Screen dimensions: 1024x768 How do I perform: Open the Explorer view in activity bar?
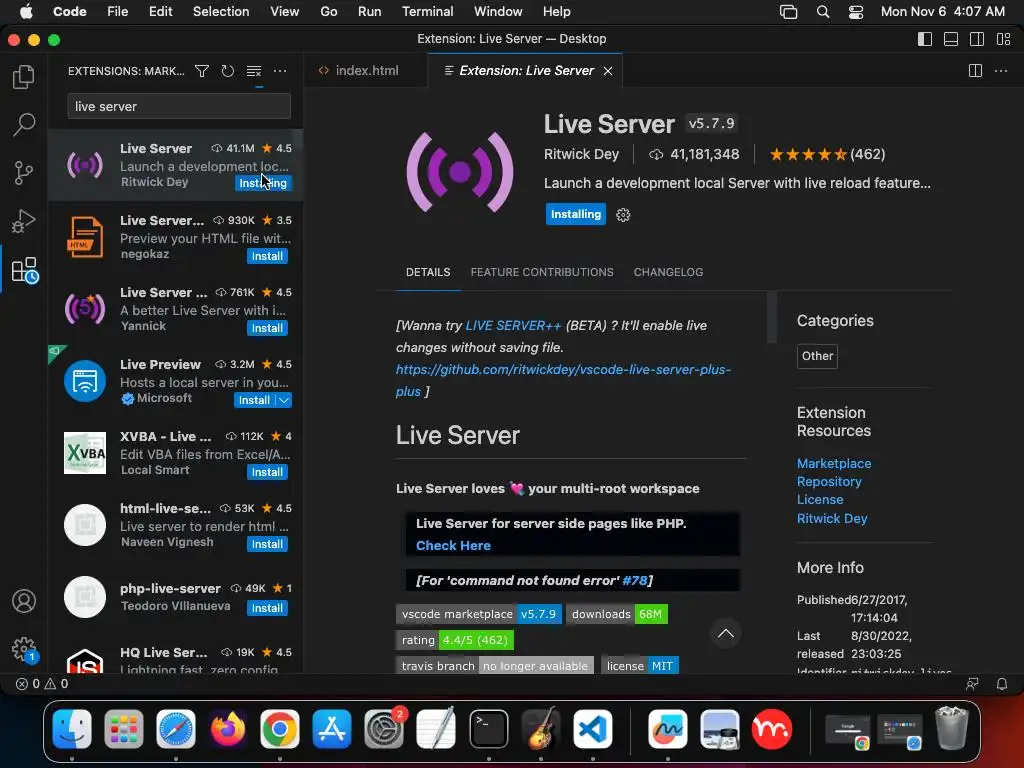24,77
